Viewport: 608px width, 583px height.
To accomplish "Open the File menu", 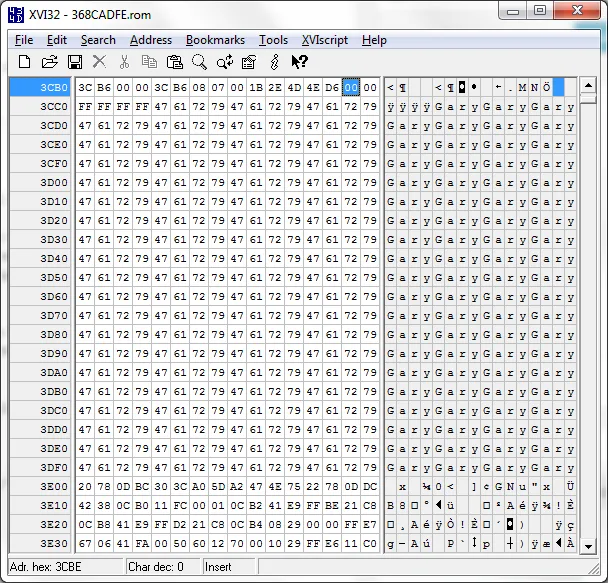I will 24,40.
